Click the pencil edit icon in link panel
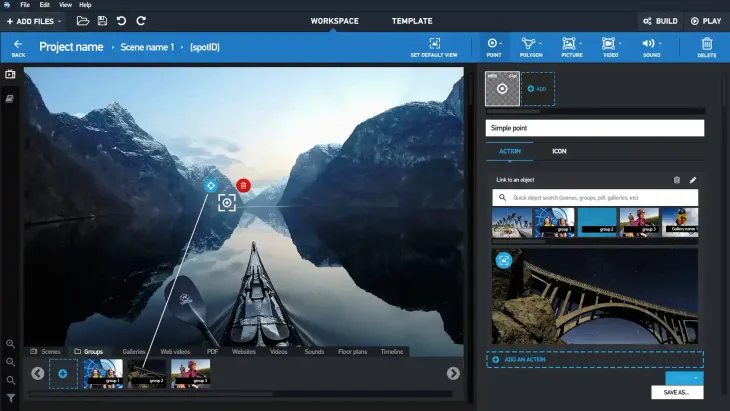The width and height of the screenshot is (730, 411). [x=693, y=180]
